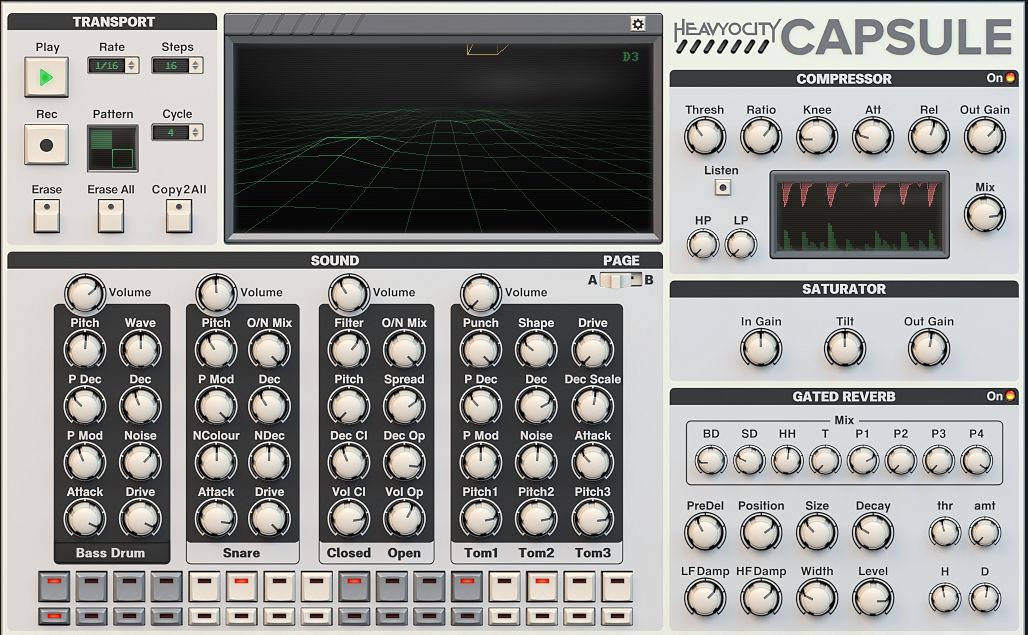This screenshot has width=1028, height=635.
Task: Click the hi-hat Filter knob
Action: [x=349, y=350]
